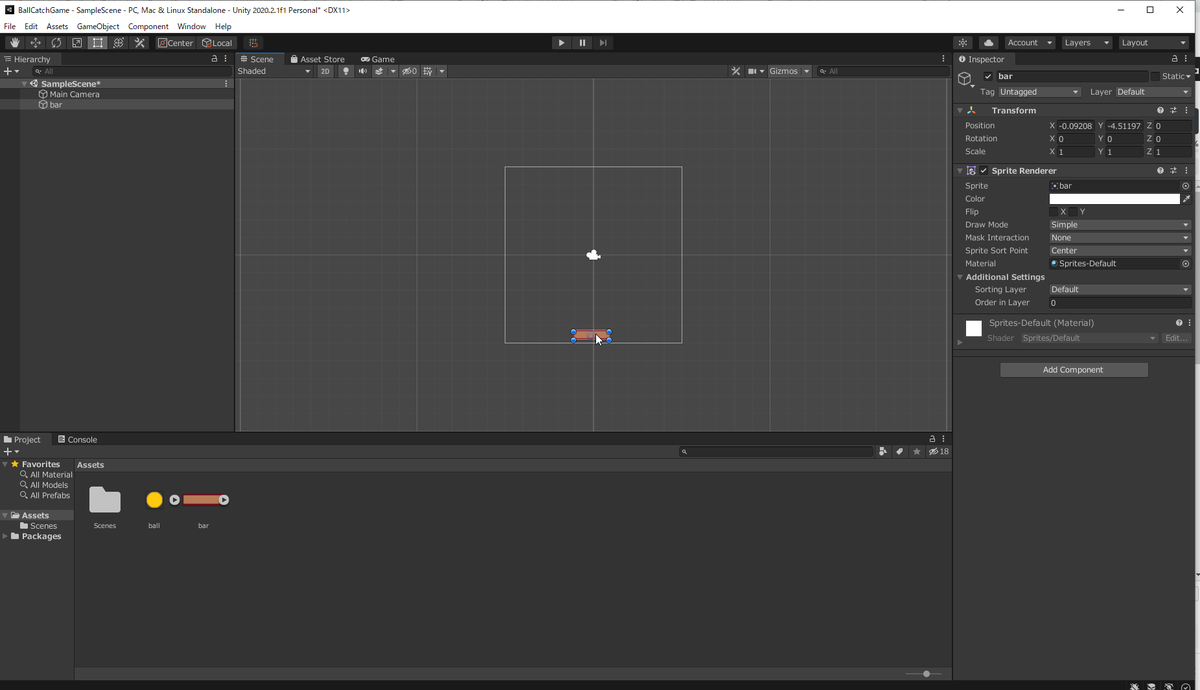Image resolution: width=1200 pixels, height=690 pixels.
Task: Lock the Hierarchy panel
Action: [x=214, y=59]
